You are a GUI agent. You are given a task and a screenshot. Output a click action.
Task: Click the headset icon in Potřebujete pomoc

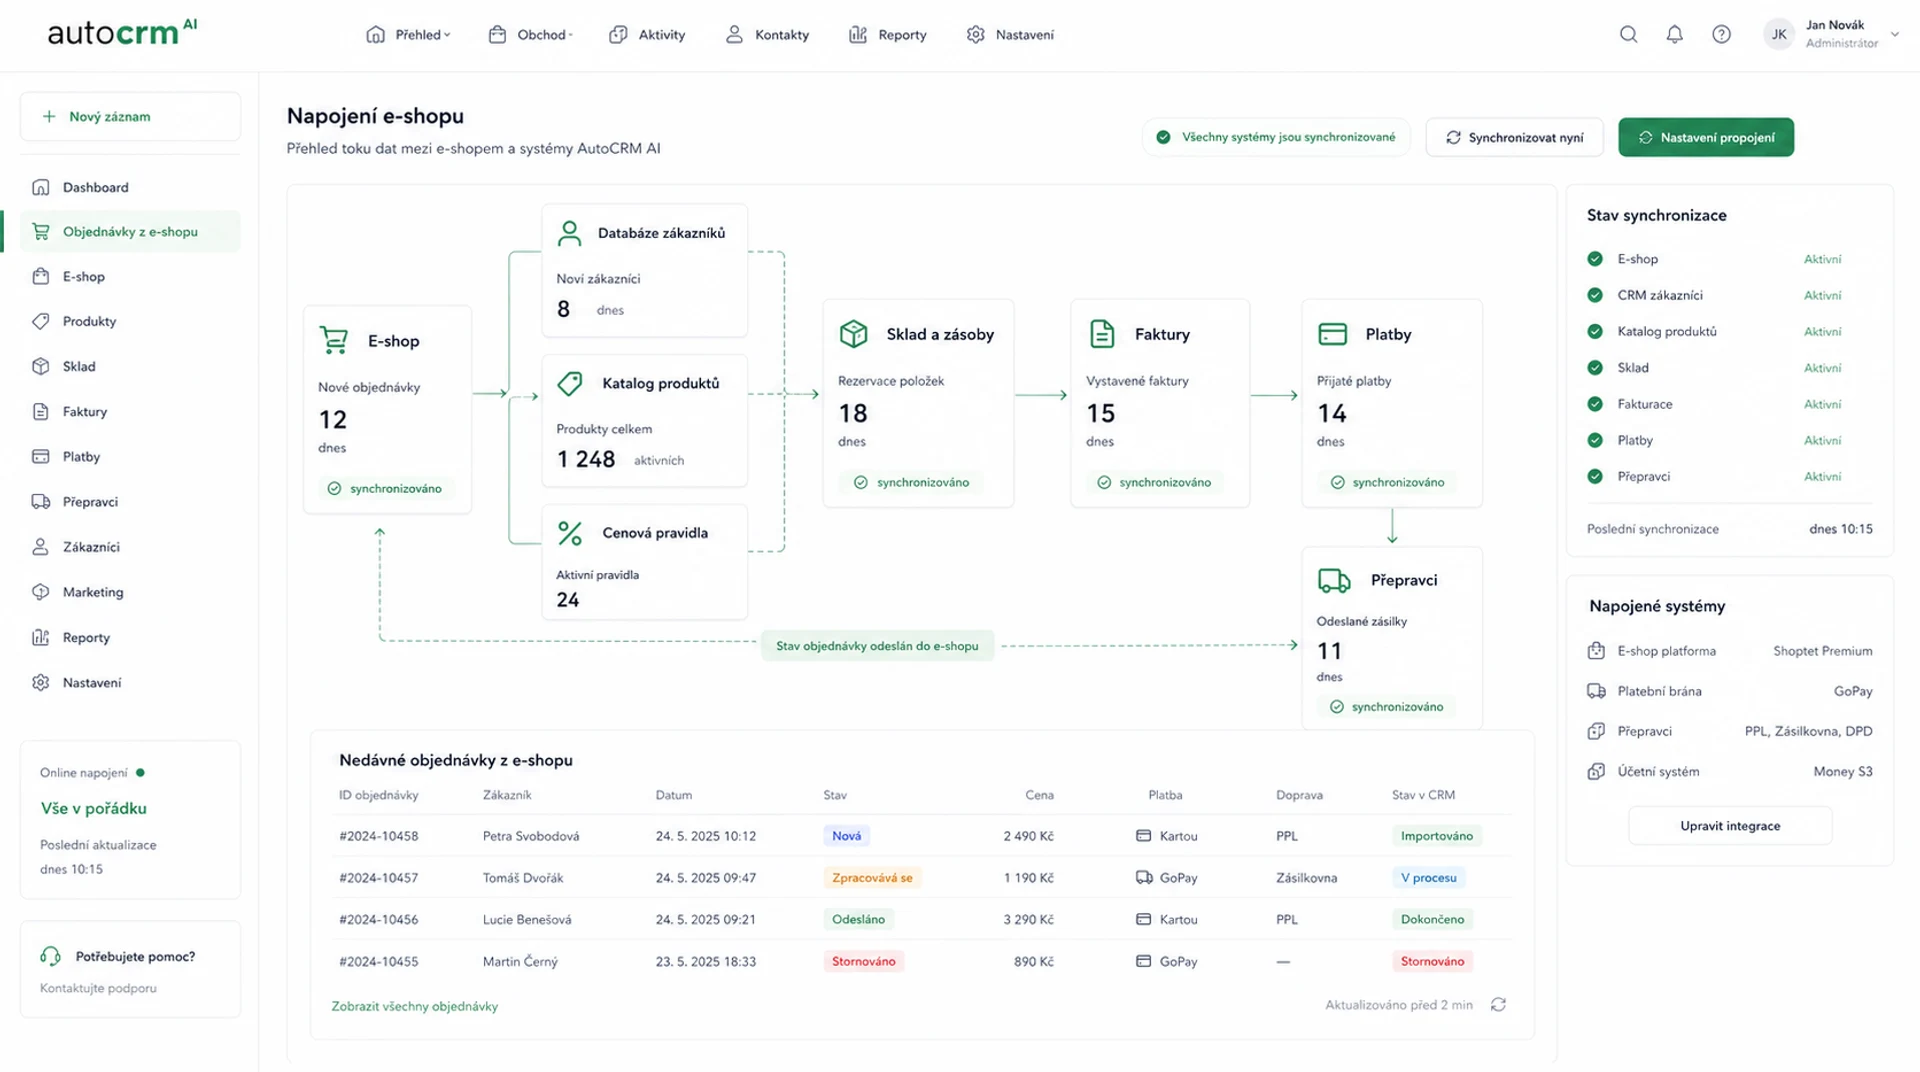(50, 956)
